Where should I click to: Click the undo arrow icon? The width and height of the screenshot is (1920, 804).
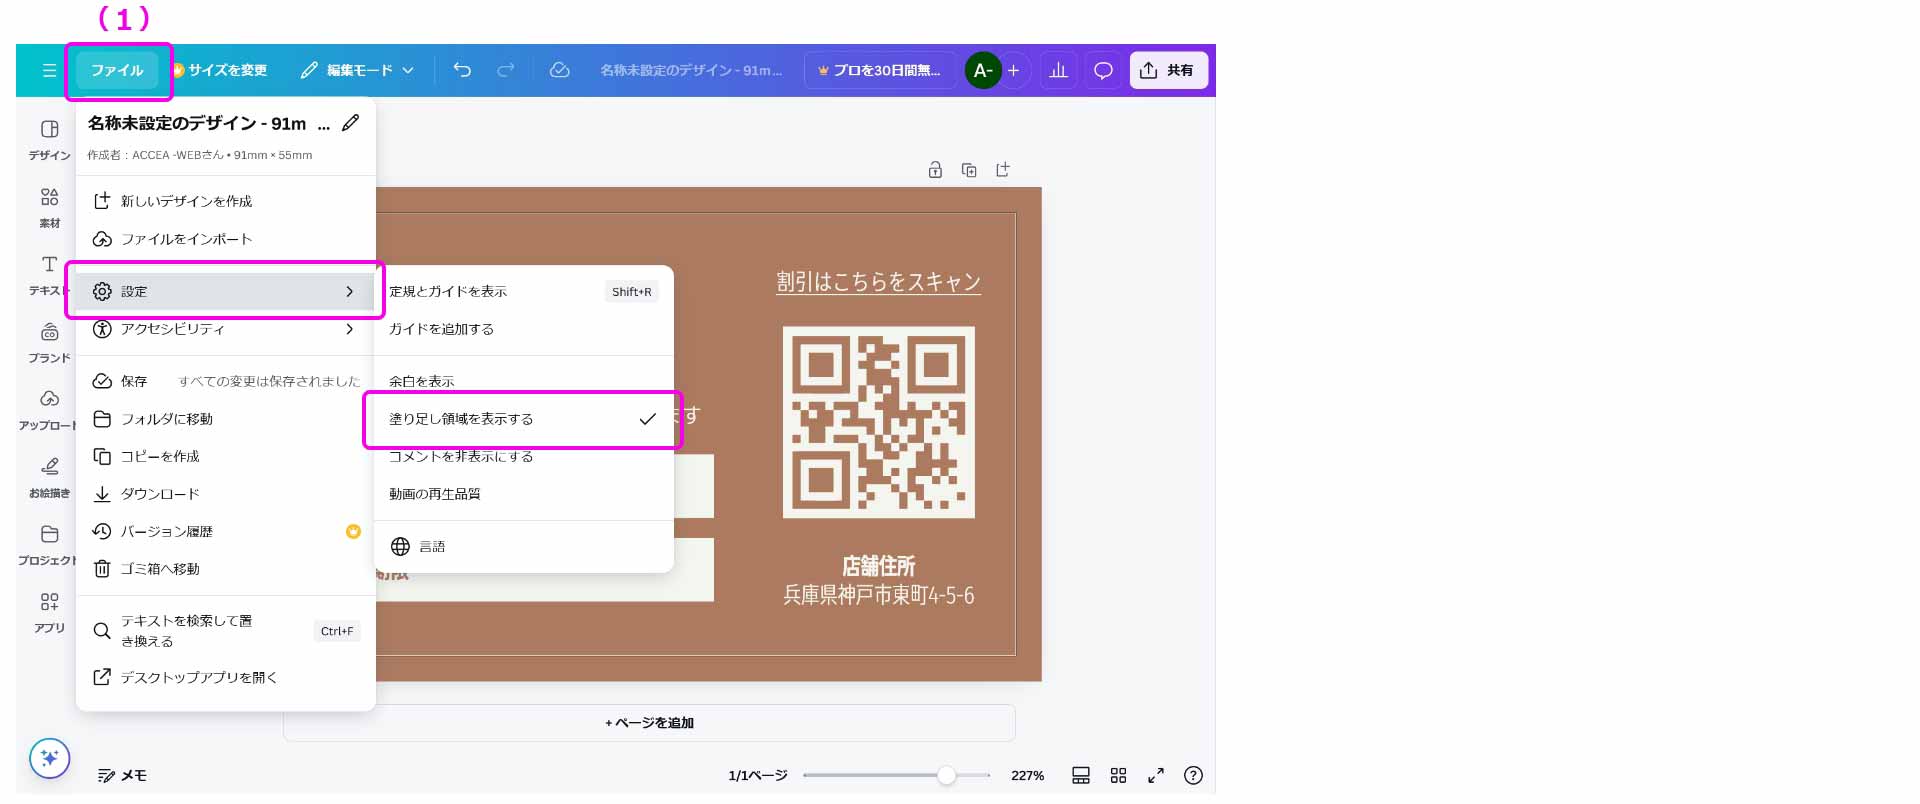pyautogui.click(x=462, y=70)
